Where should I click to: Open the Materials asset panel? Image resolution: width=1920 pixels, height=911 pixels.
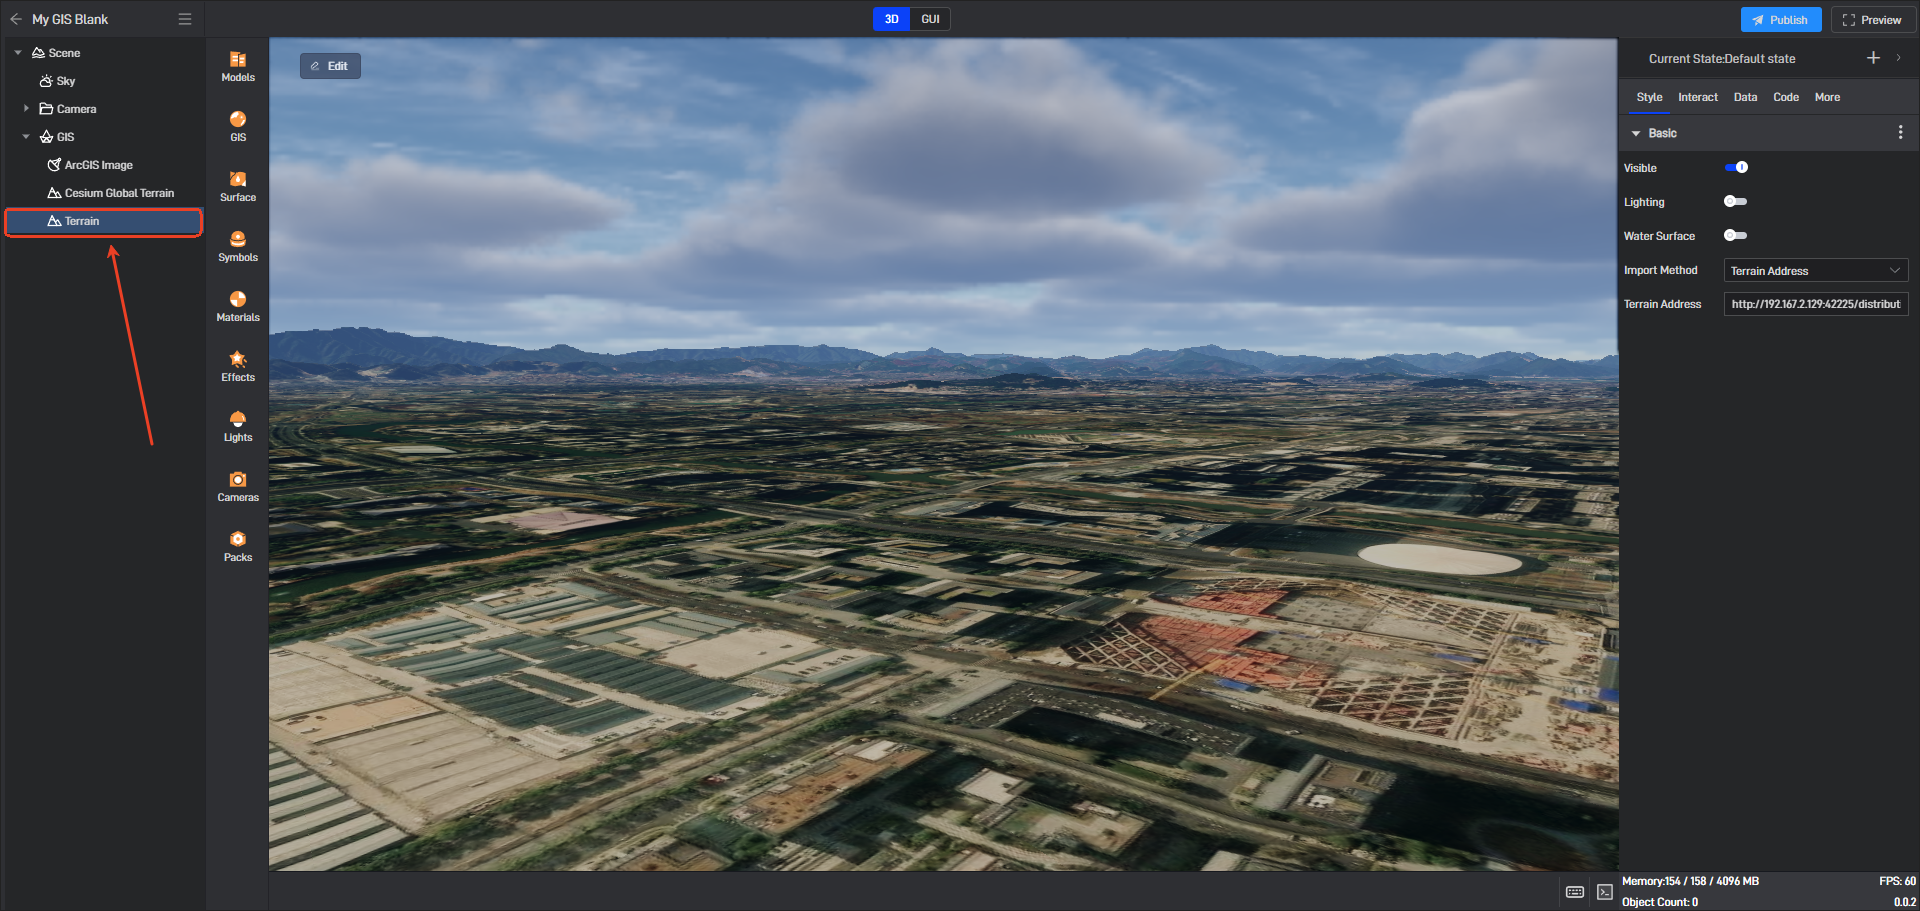[x=238, y=307]
